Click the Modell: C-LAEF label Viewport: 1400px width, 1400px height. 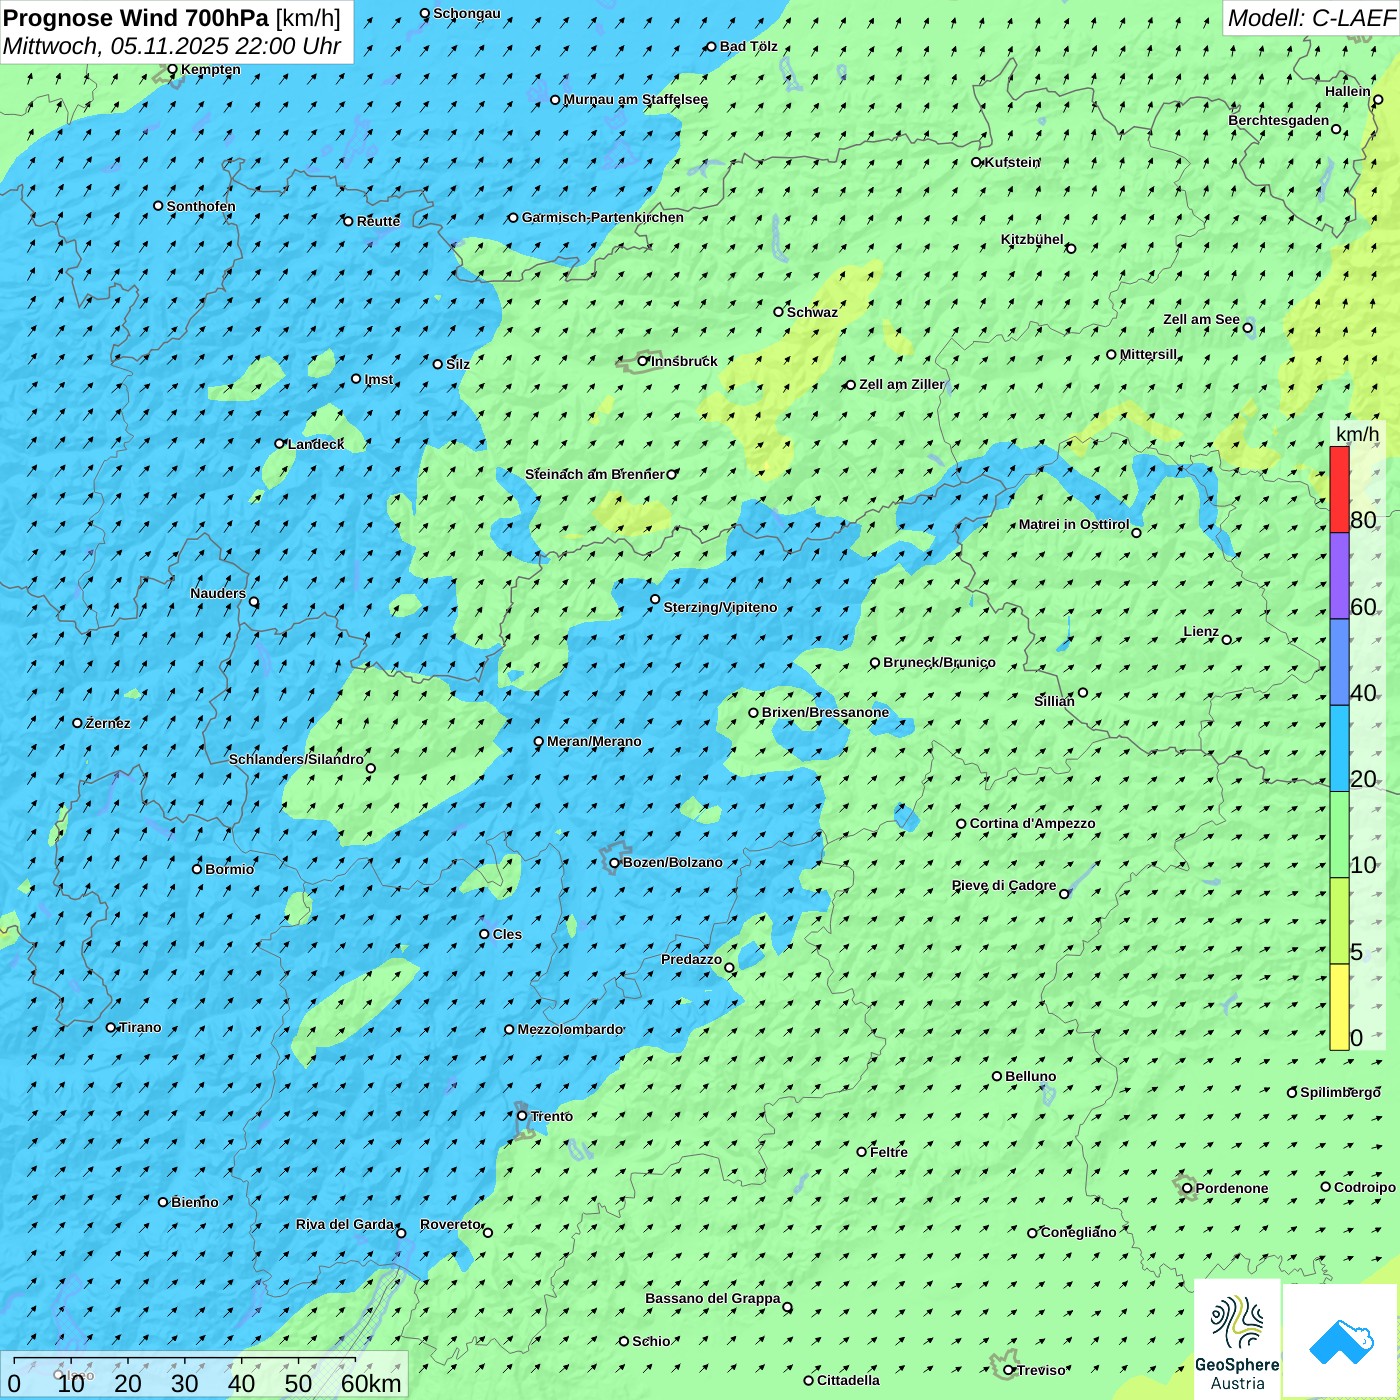1310,18
